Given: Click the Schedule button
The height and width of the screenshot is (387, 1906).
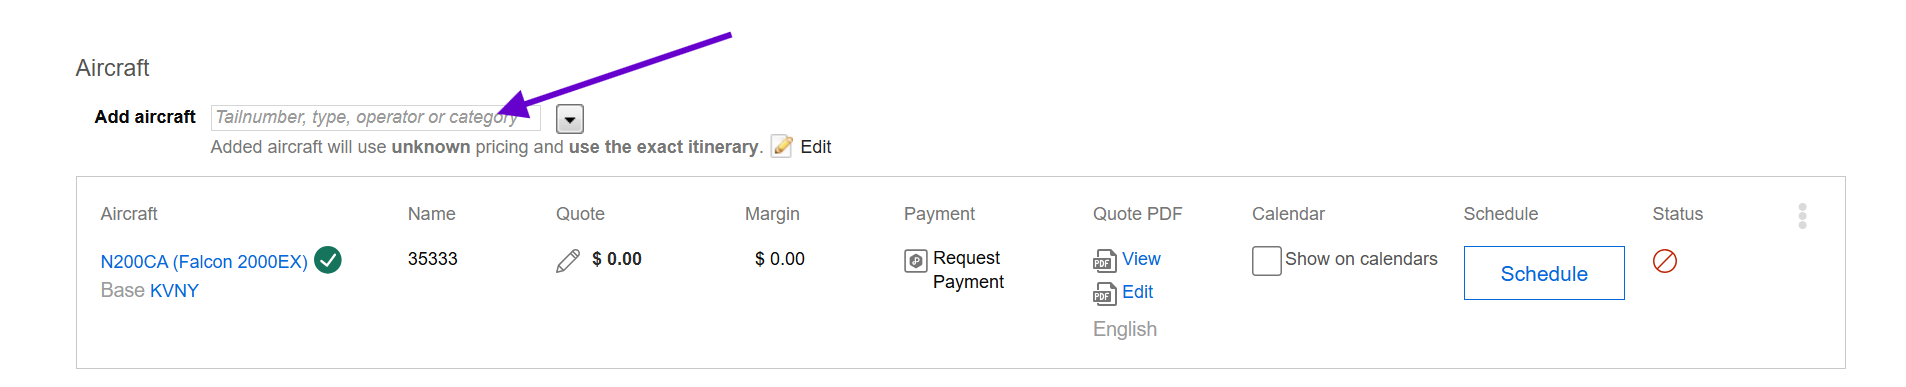Looking at the screenshot, I should click(x=1544, y=273).
